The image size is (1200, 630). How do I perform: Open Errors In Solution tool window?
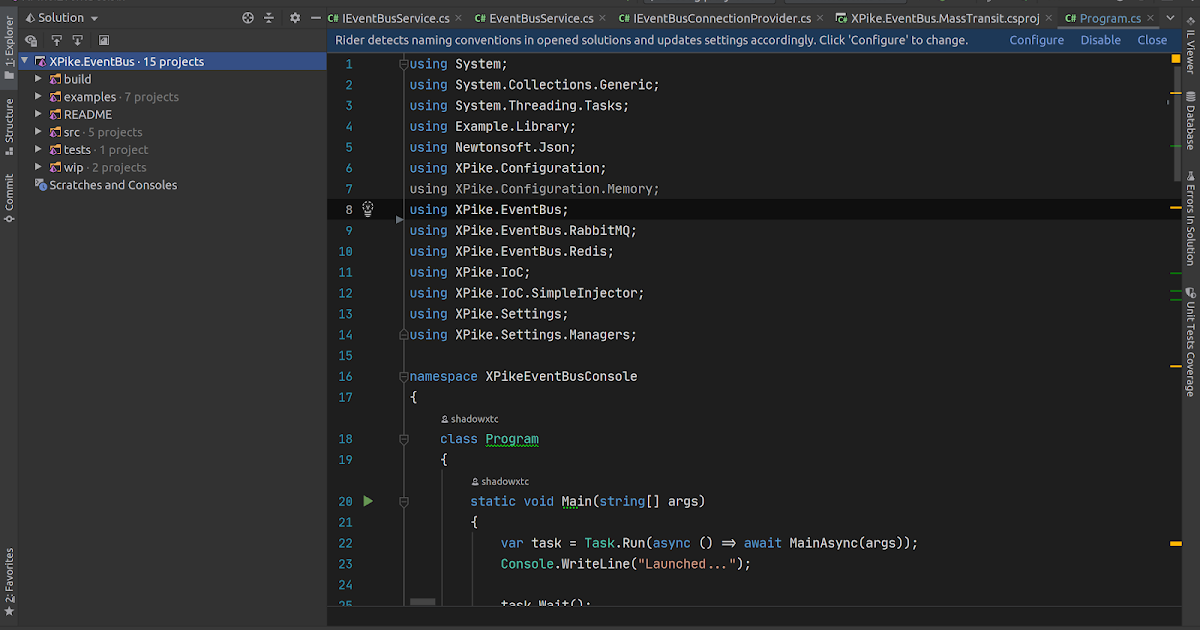tap(1190, 217)
